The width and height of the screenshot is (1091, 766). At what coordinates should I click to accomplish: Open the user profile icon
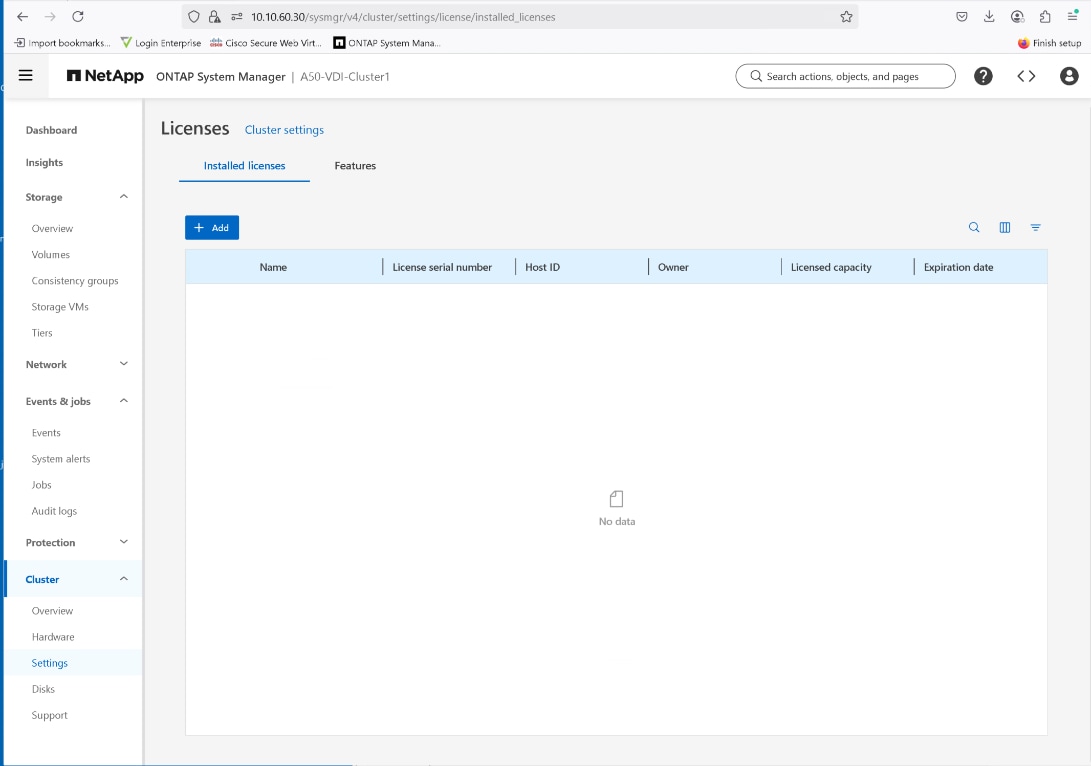point(1069,76)
